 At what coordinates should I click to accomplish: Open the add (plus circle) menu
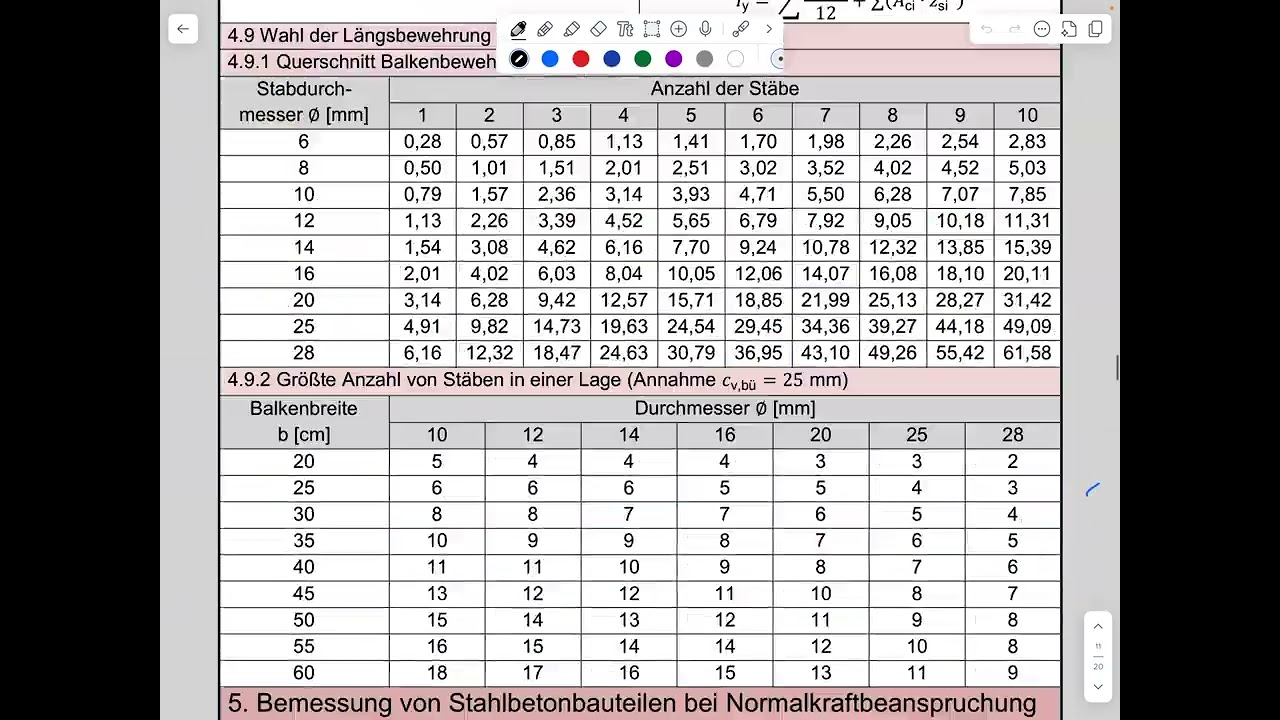[679, 29]
